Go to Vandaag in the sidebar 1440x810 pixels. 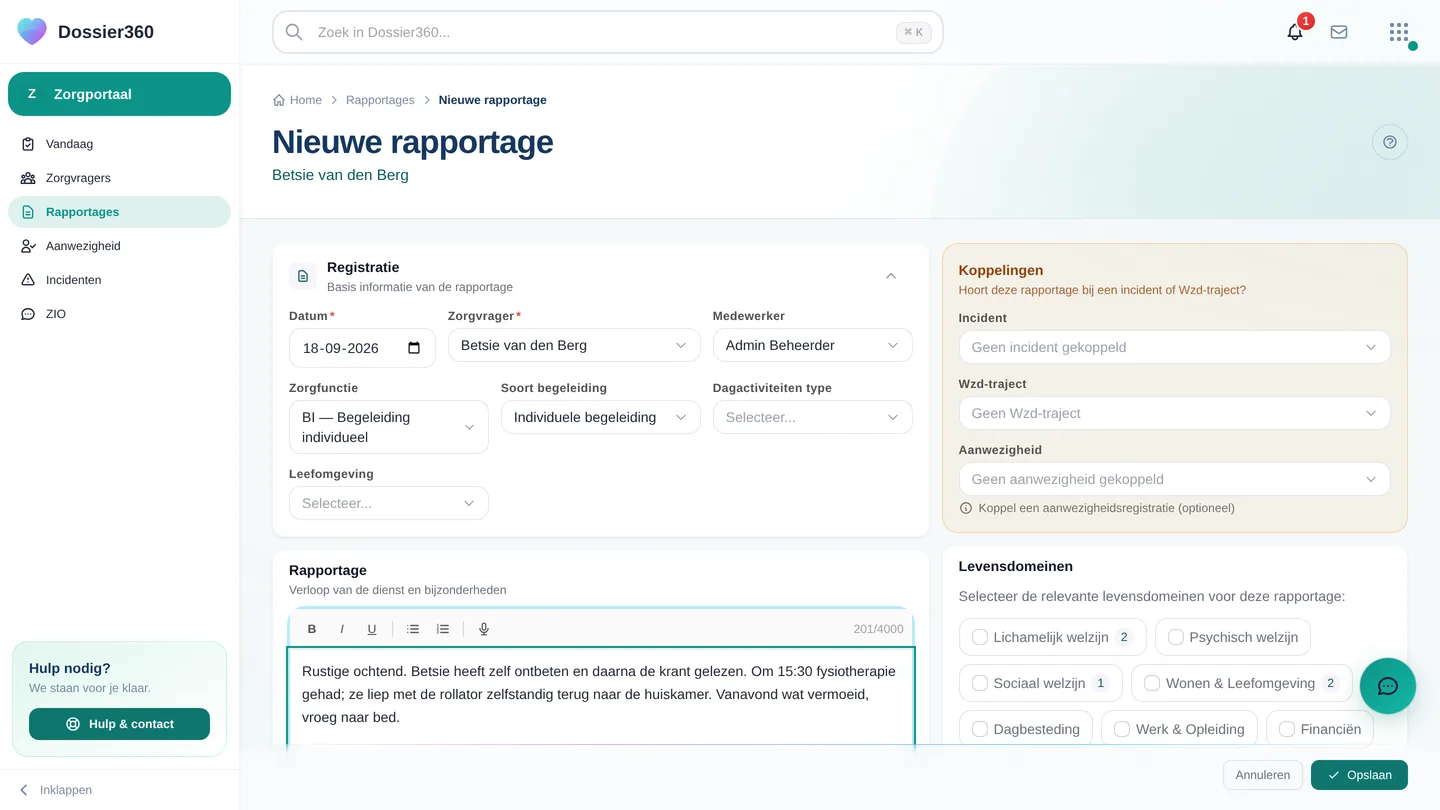[119, 144]
